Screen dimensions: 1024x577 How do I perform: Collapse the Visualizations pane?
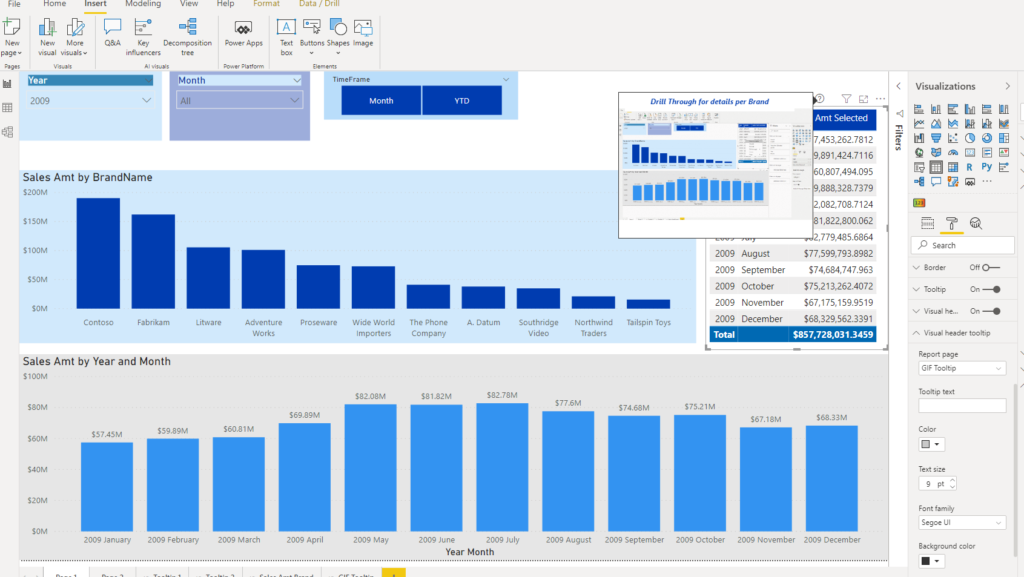click(x=1008, y=86)
